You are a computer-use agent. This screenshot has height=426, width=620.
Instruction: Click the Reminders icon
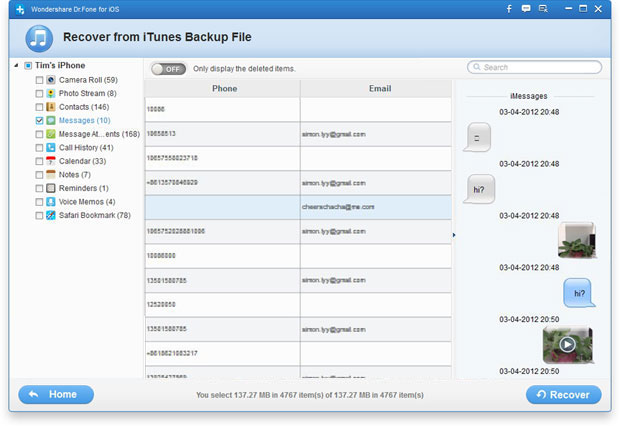tap(51, 188)
